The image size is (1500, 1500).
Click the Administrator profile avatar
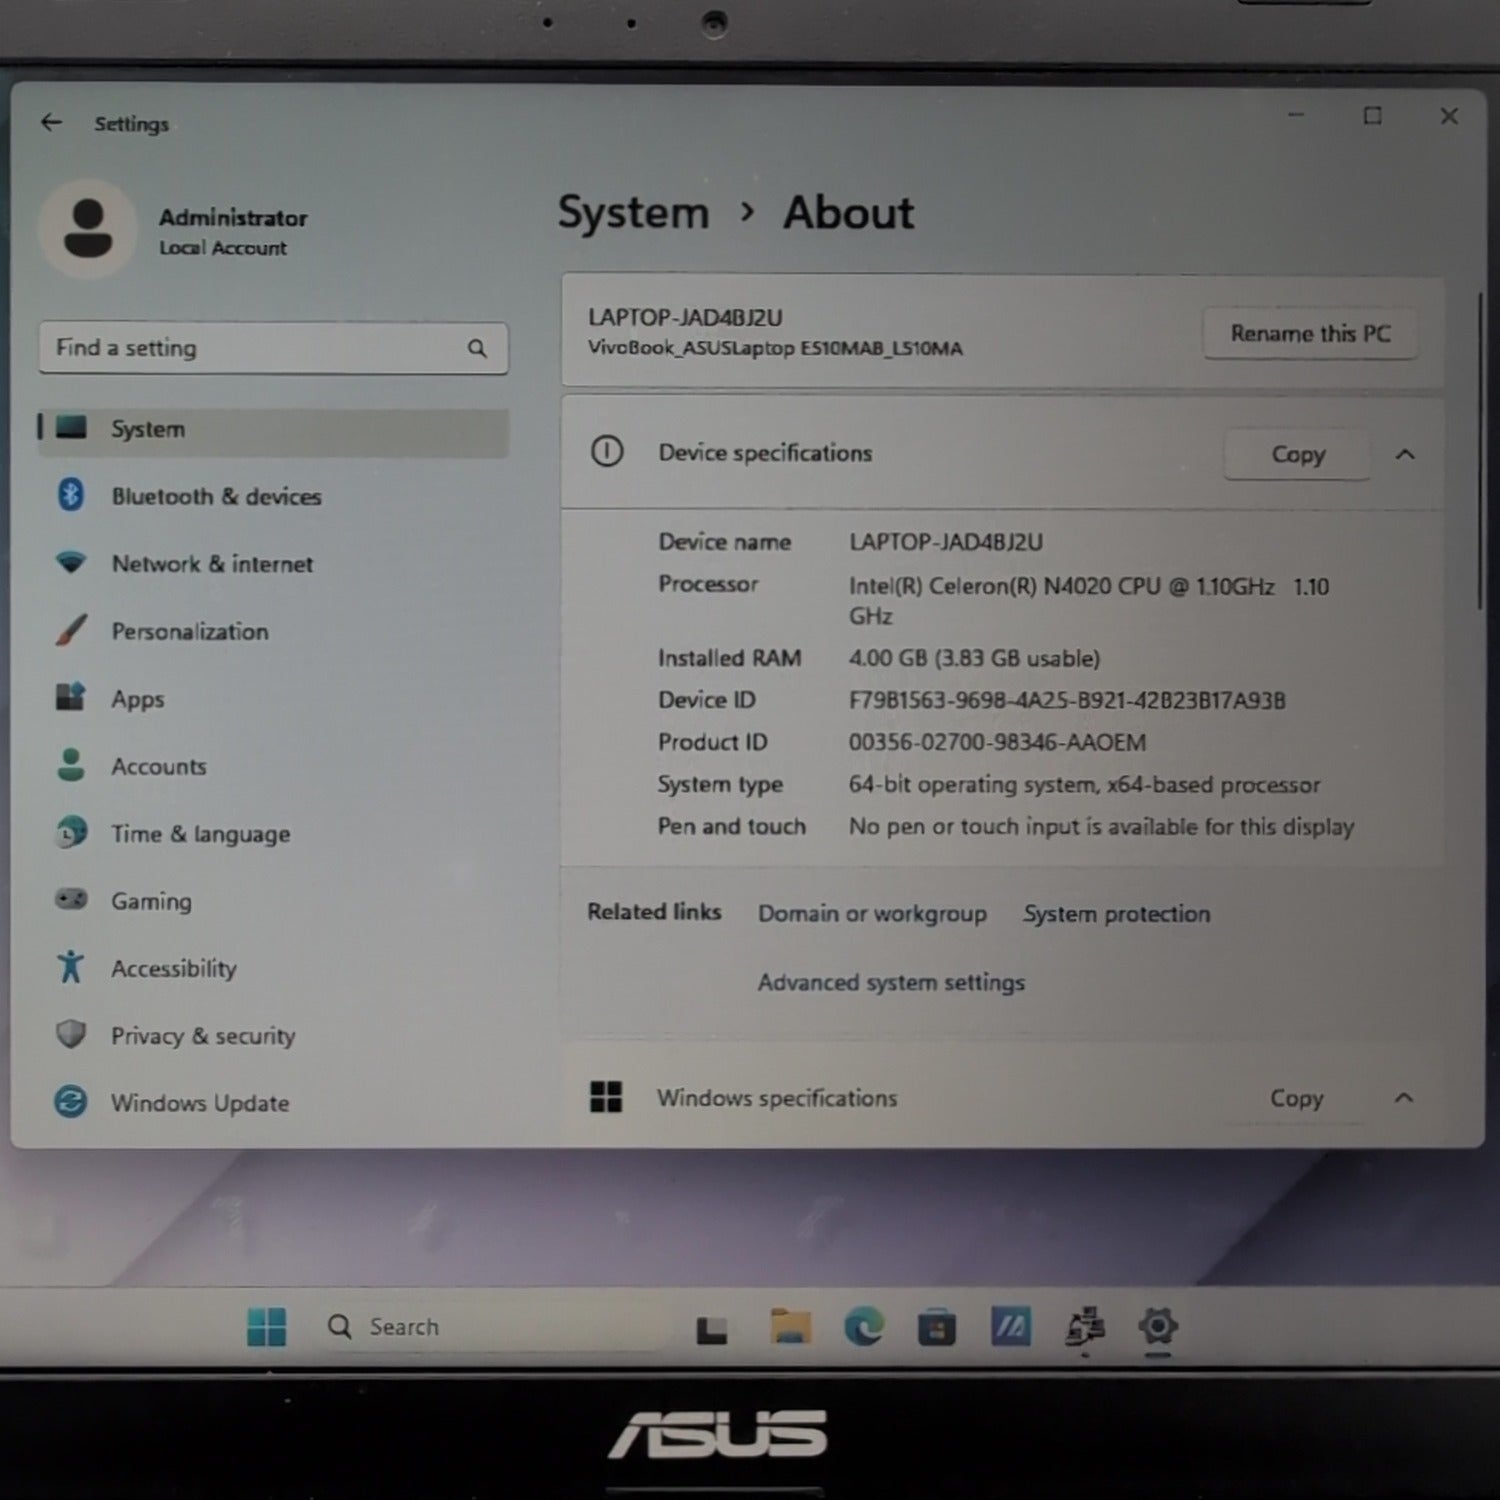coord(88,229)
